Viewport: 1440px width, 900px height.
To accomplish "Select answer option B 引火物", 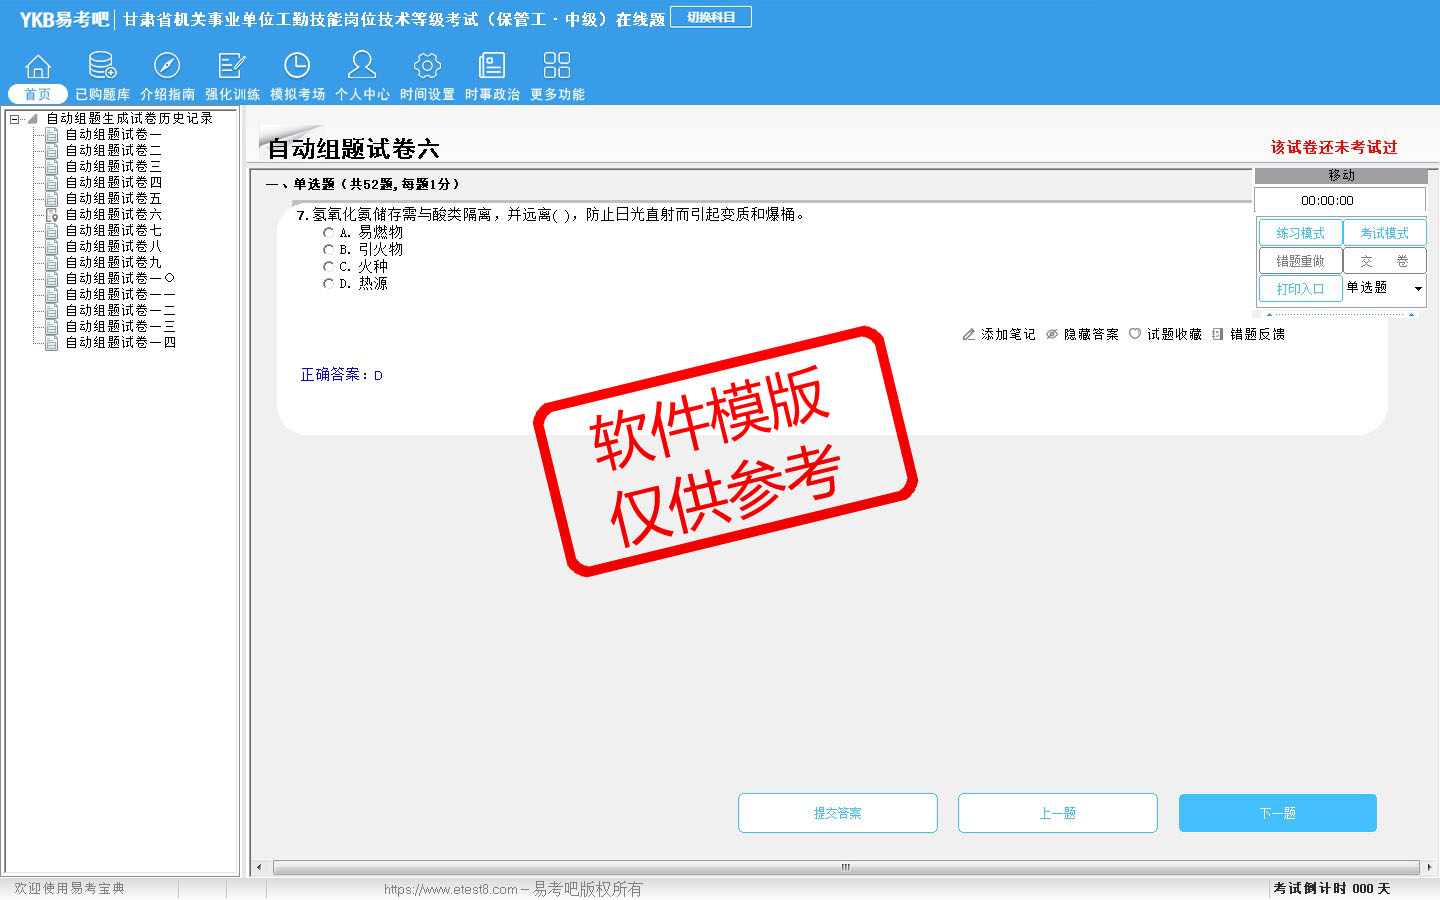I will (x=328, y=249).
